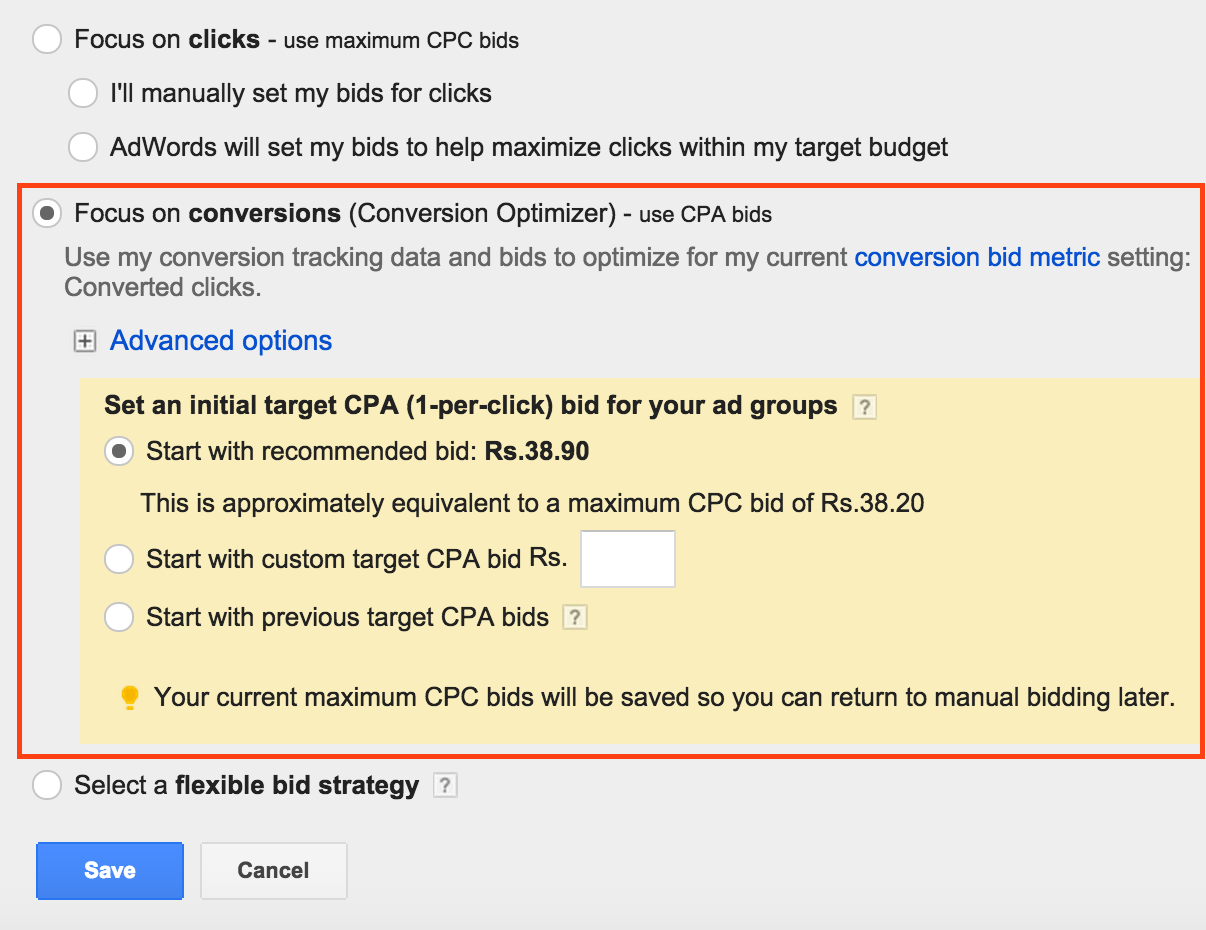Select Start with recommended bid Rs.38.90
The image size is (1206, 930).
[119, 451]
